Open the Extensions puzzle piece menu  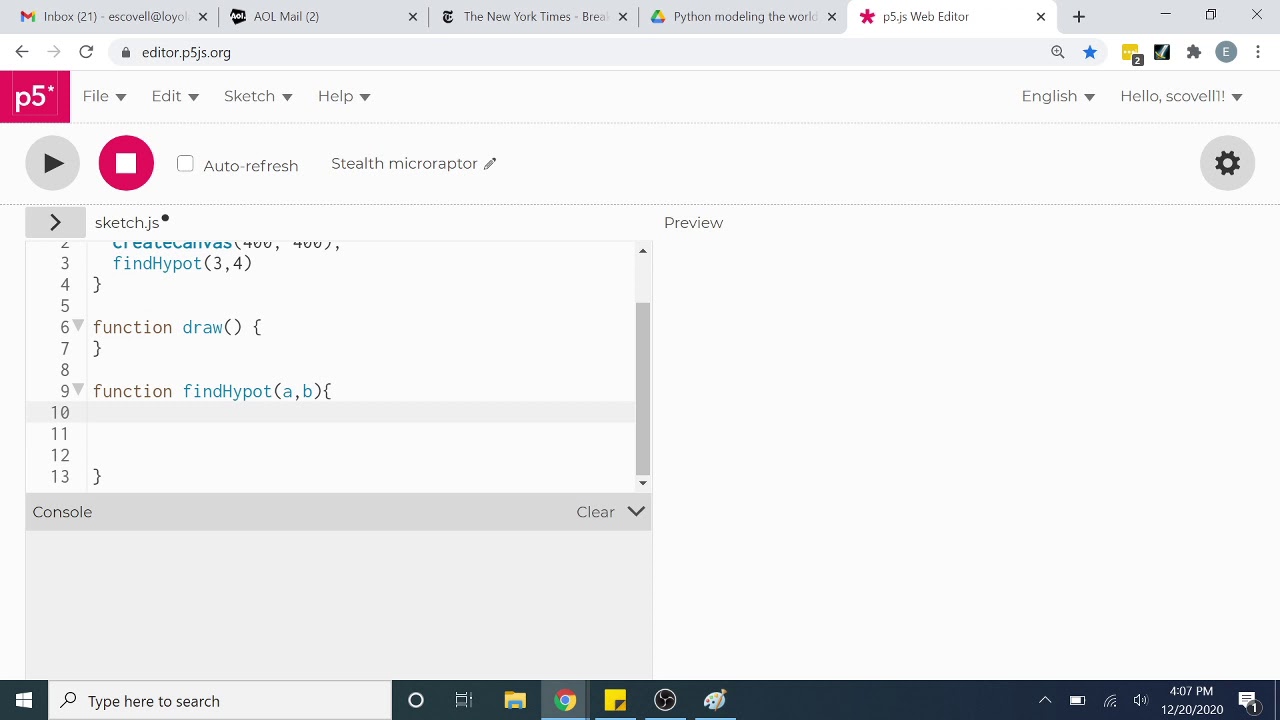1194,52
